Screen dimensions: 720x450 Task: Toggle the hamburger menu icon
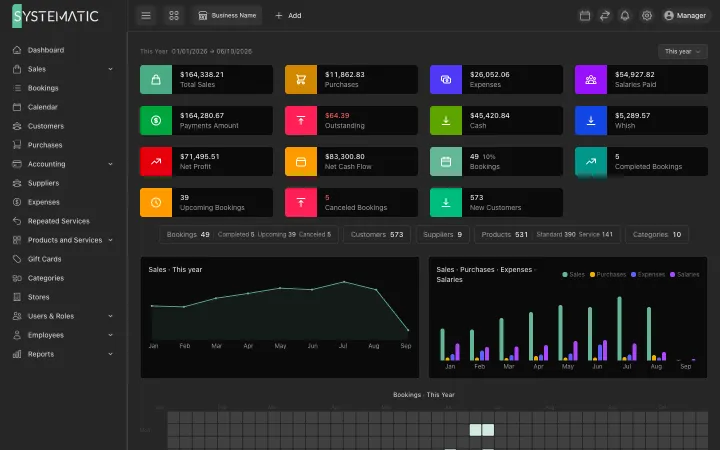click(x=146, y=16)
